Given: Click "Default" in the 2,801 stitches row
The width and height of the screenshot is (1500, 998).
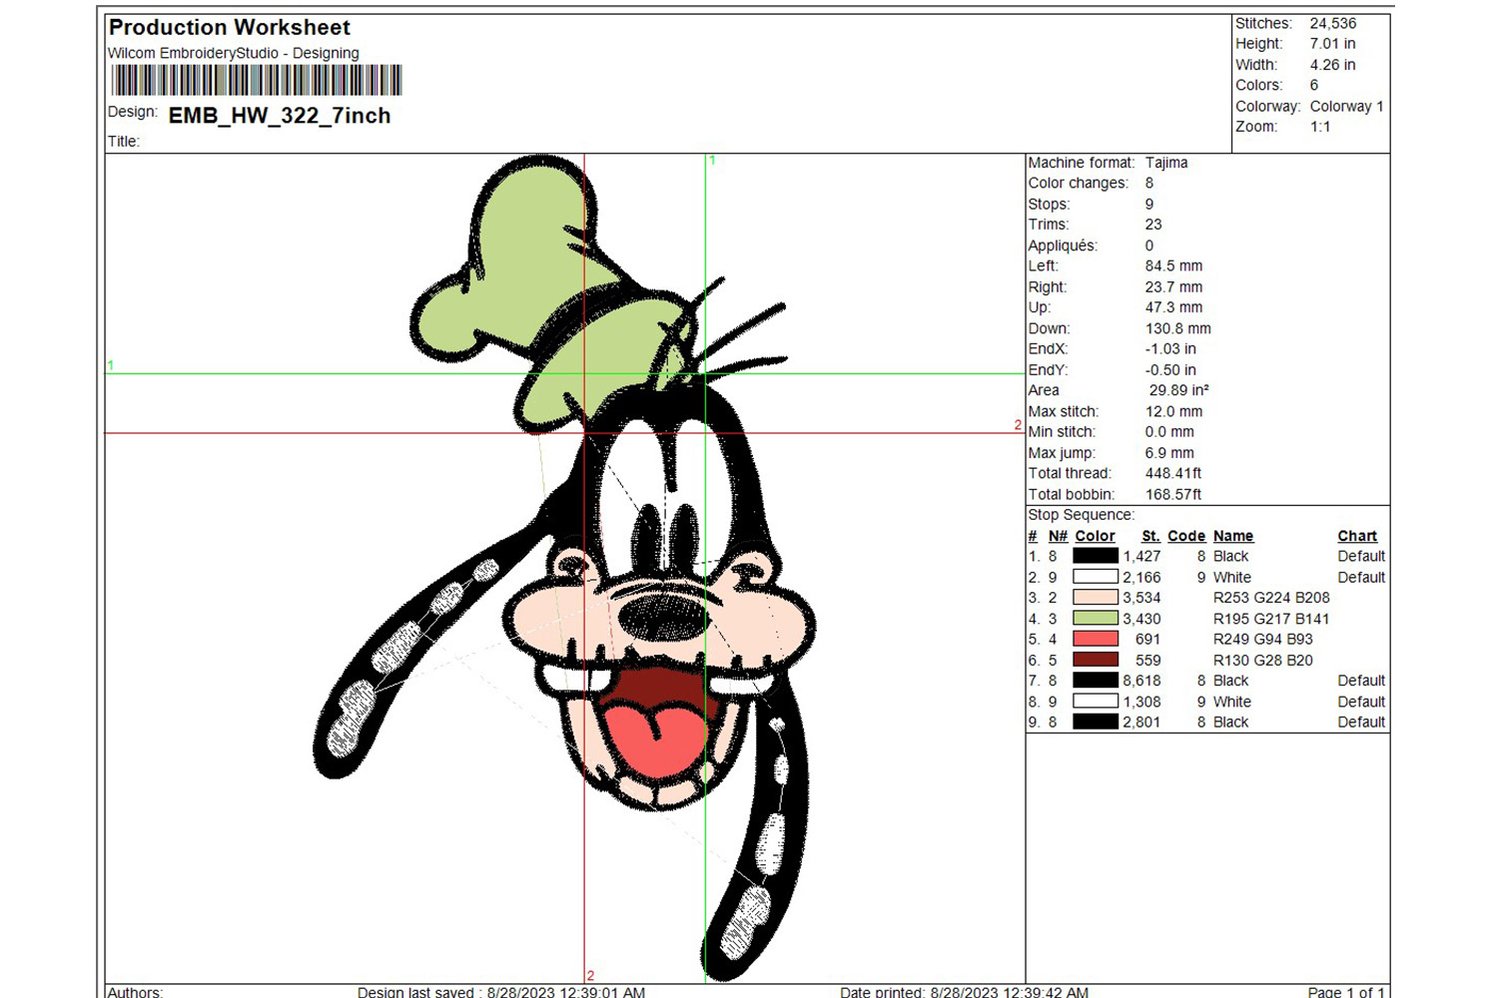Looking at the screenshot, I should pyautogui.click(x=1361, y=722).
